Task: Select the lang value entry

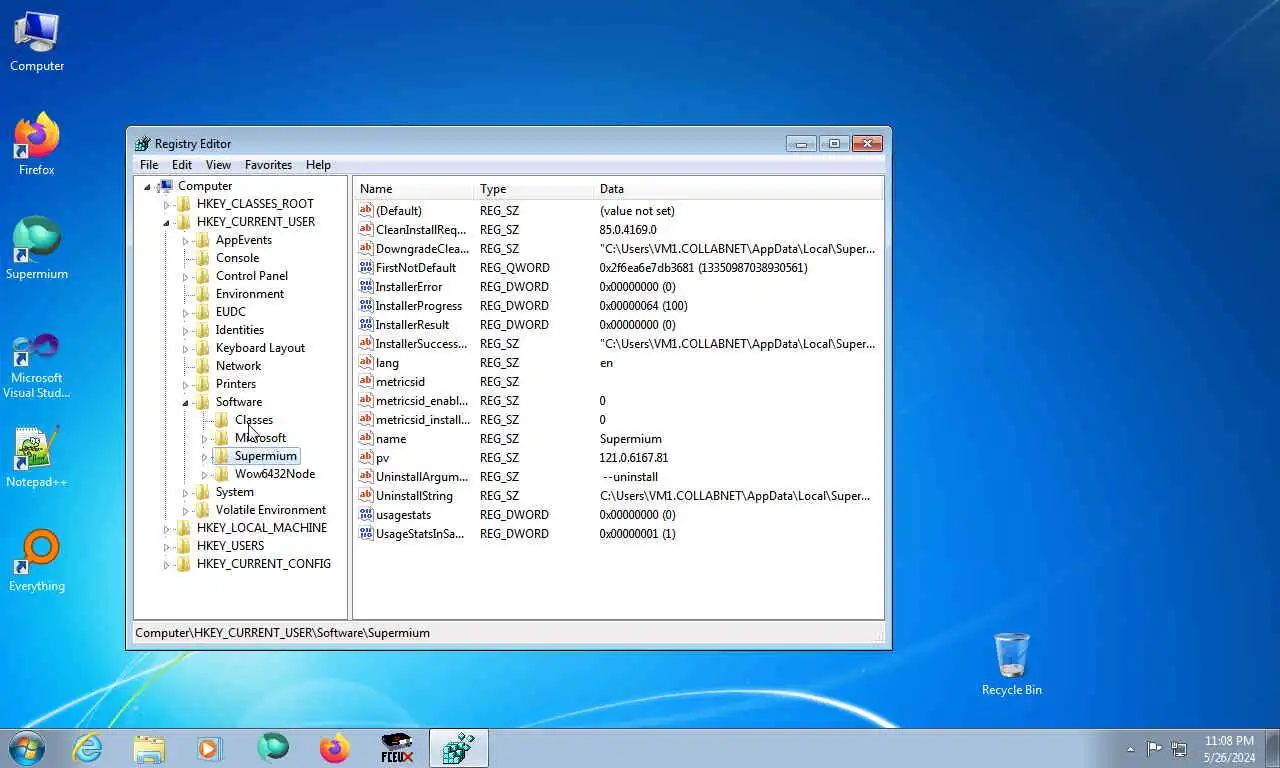Action: 387,363
